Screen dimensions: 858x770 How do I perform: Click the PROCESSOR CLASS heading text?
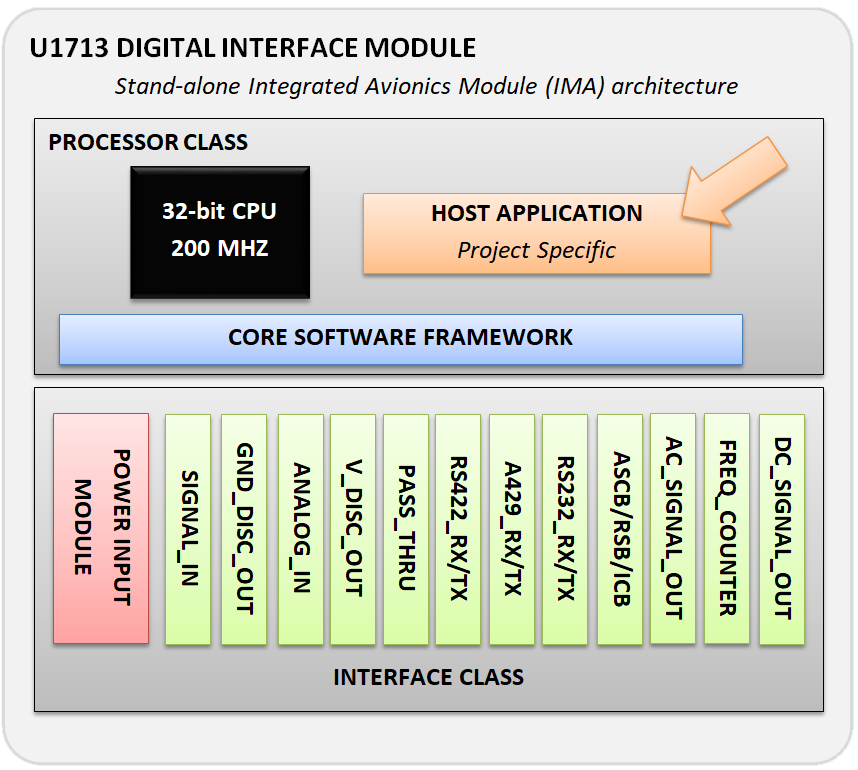click(x=148, y=142)
